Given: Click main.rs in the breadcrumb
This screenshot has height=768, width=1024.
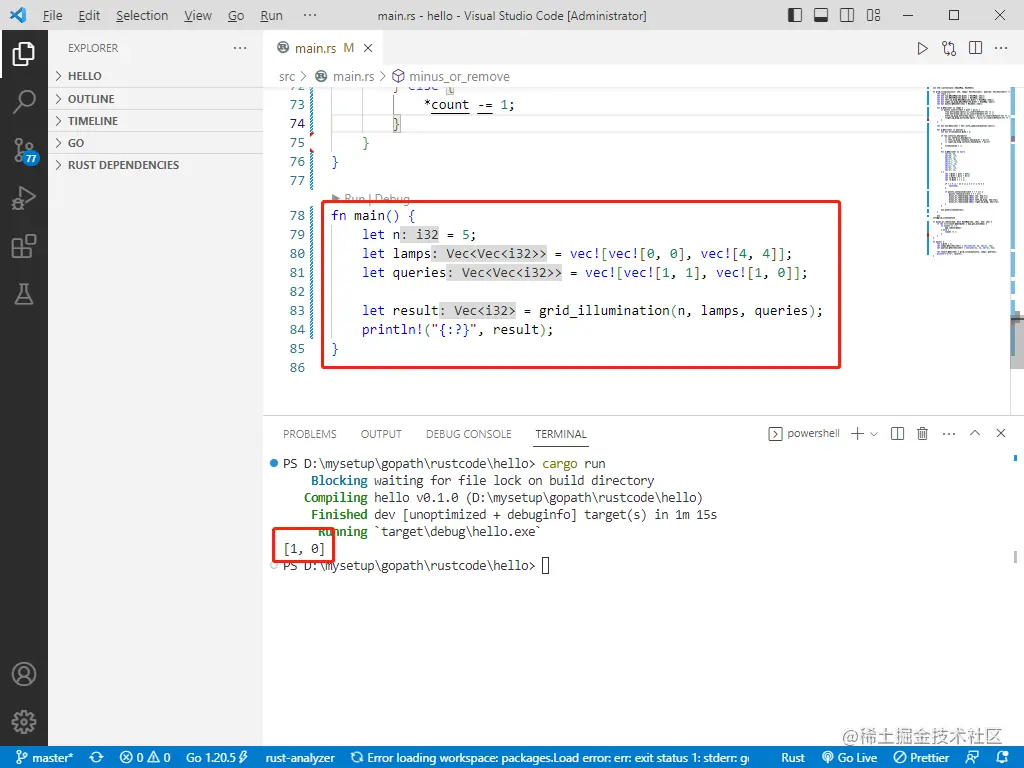Looking at the screenshot, I should tap(353, 76).
